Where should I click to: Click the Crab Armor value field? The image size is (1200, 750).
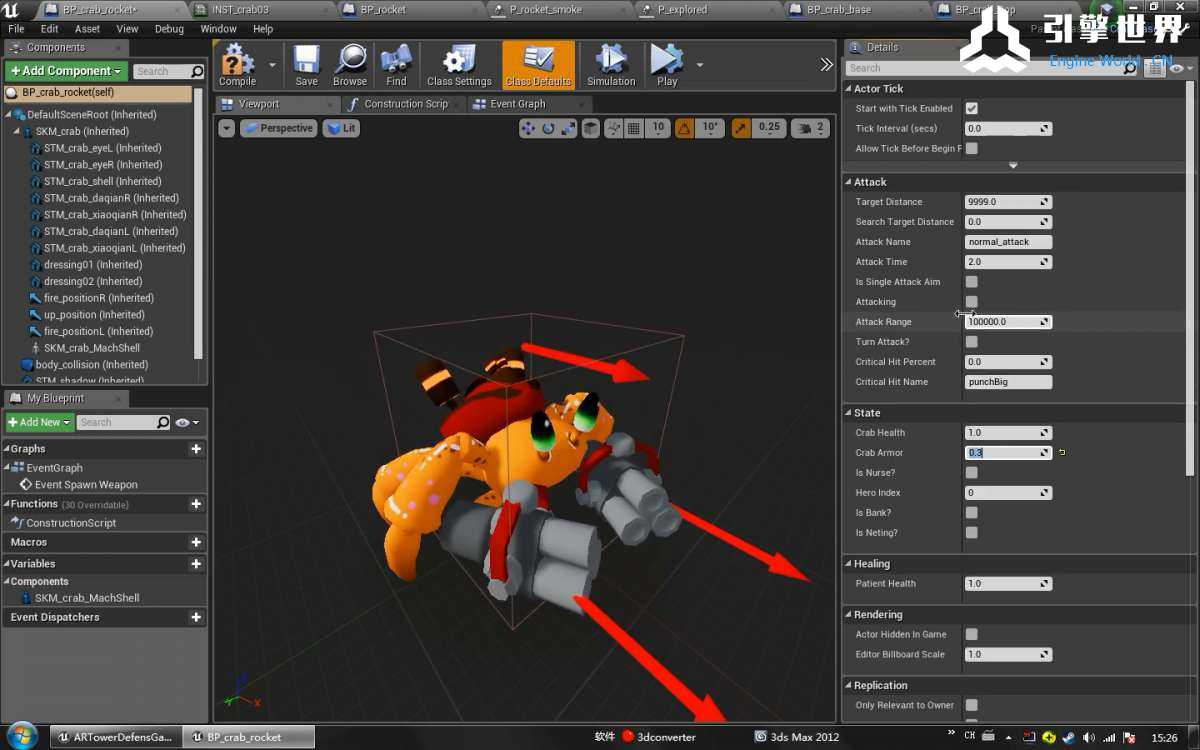[x=1008, y=453]
